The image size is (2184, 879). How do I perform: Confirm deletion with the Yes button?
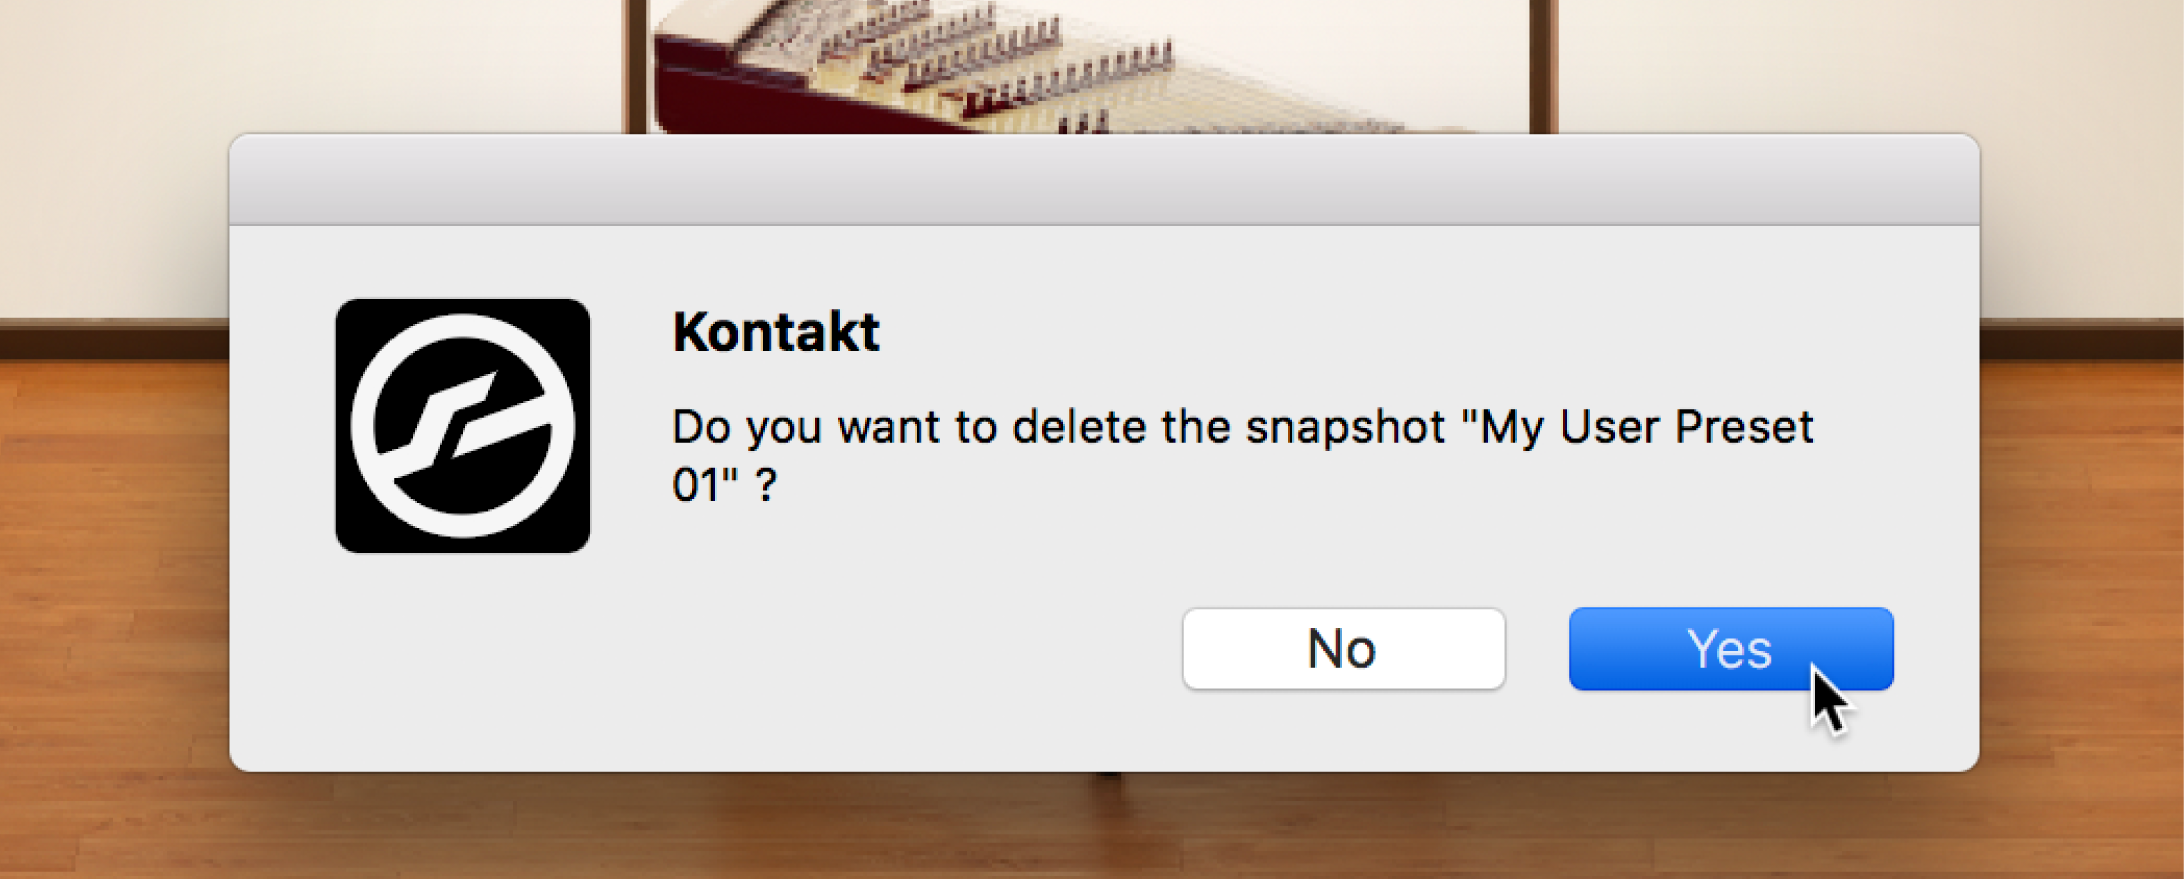1730,649
